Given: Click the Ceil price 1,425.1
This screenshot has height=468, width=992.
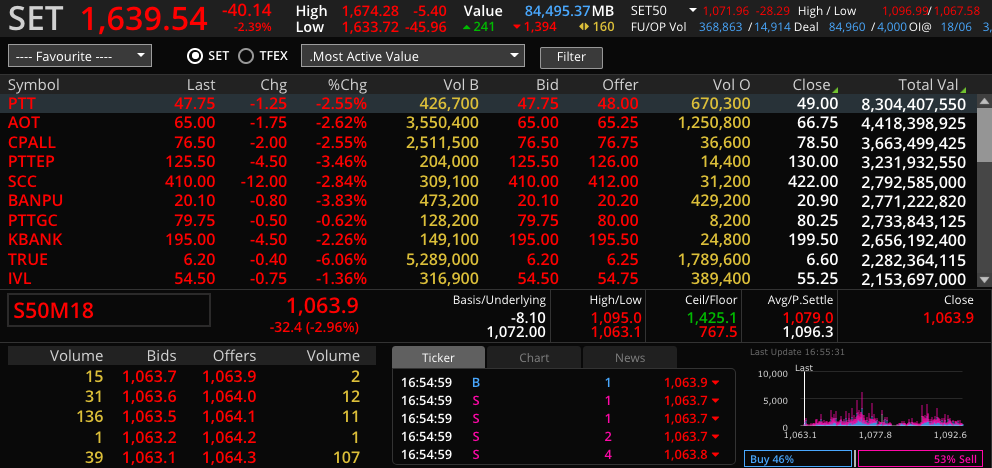Looking at the screenshot, I should [x=712, y=318].
